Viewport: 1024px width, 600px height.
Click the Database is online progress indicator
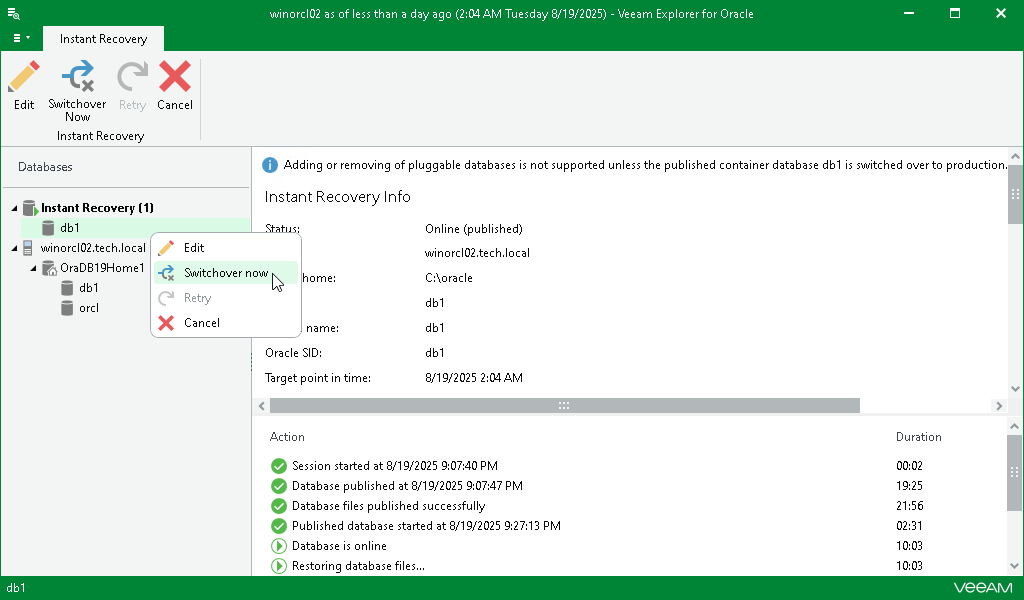pyautogui.click(x=278, y=546)
